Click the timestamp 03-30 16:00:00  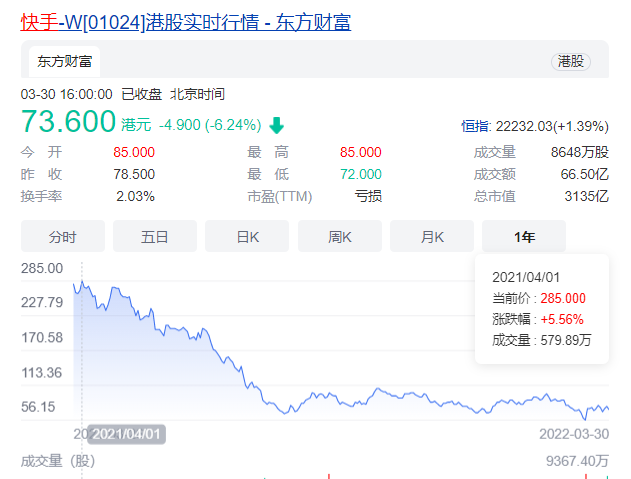(x=66, y=95)
